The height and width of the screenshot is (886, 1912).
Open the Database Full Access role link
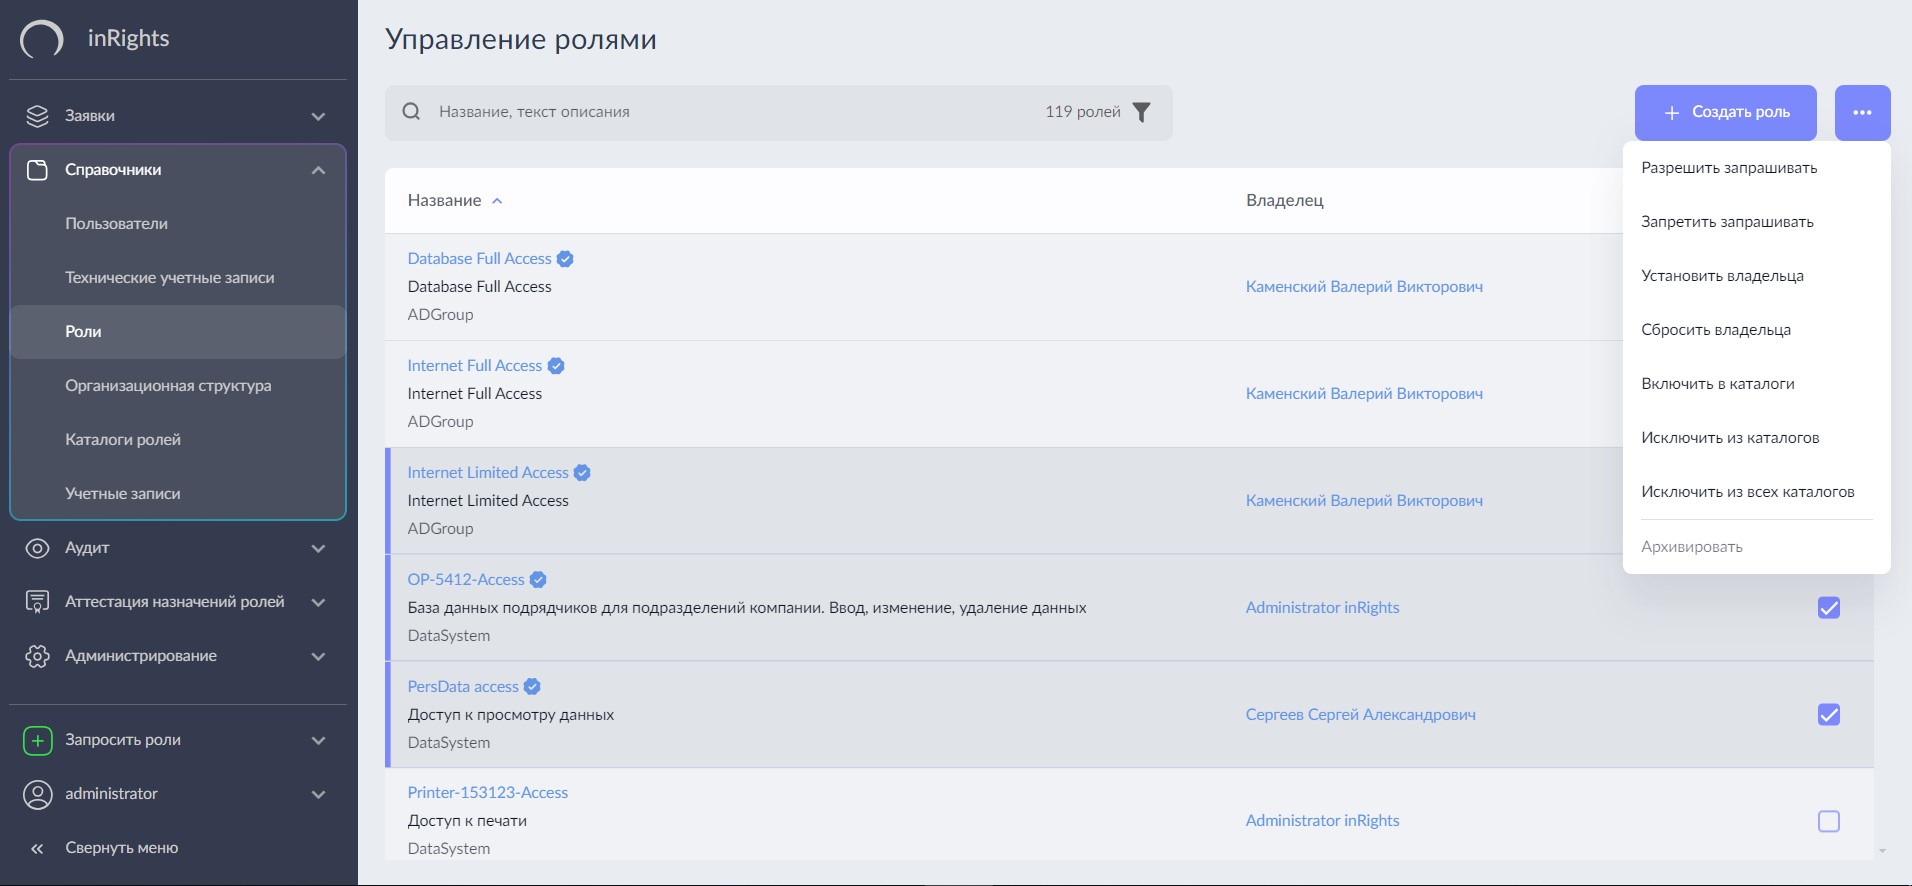pos(479,259)
